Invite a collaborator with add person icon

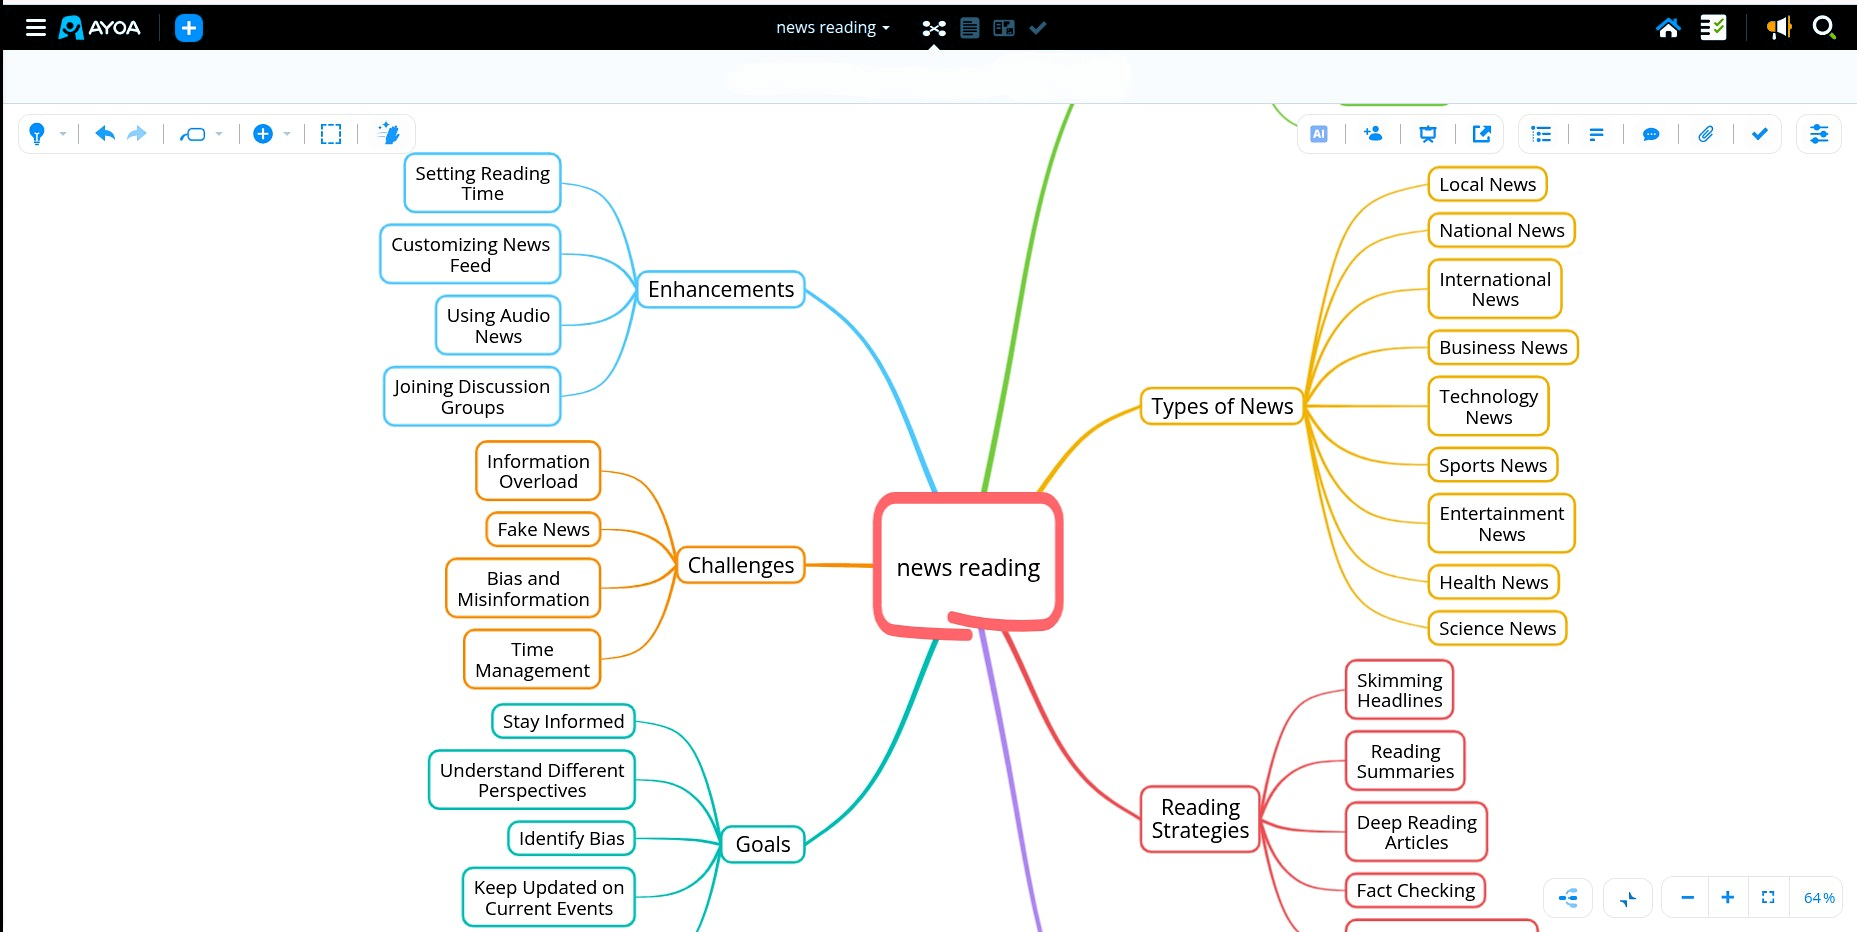pyautogui.click(x=1373, y=134)
